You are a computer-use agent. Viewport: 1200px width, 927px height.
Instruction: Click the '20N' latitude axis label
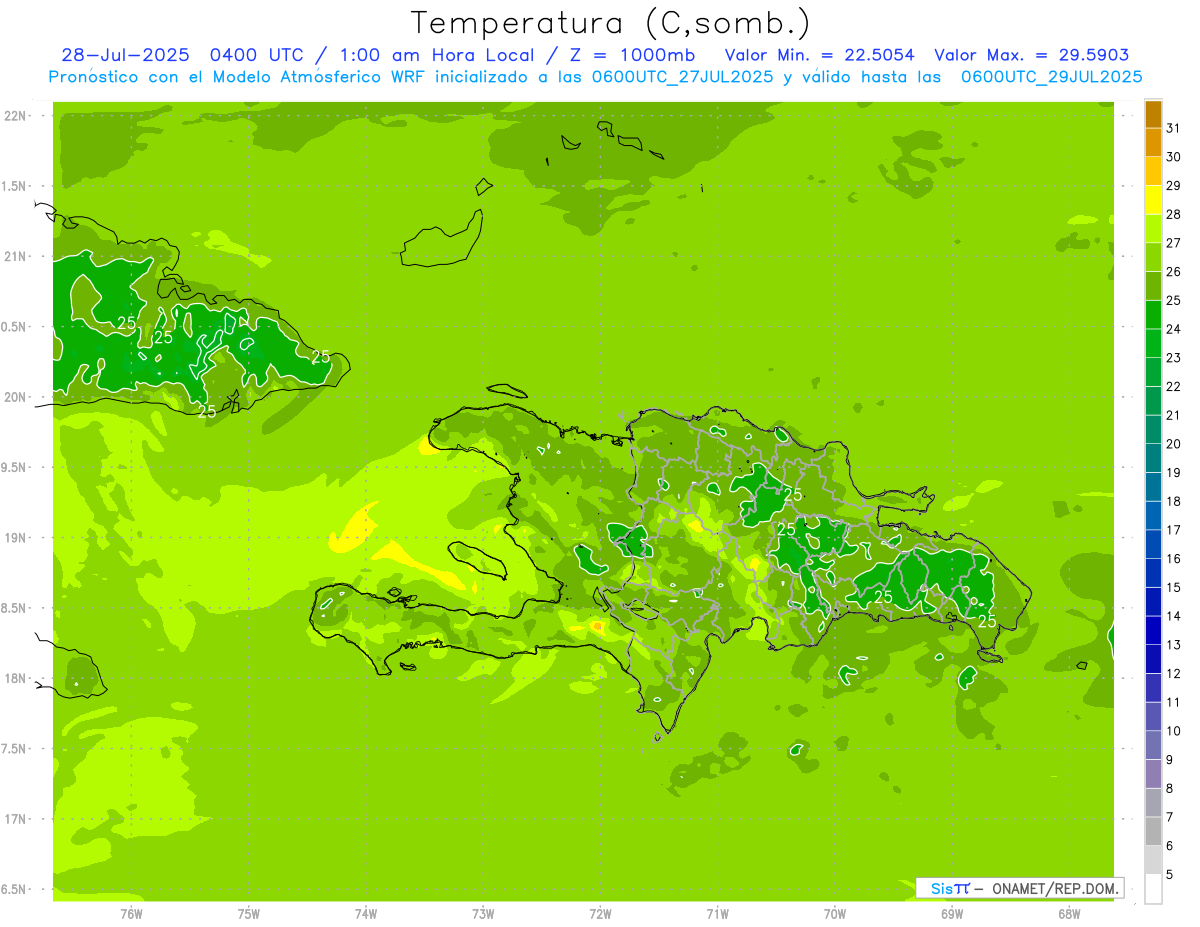tap(16, 398)
